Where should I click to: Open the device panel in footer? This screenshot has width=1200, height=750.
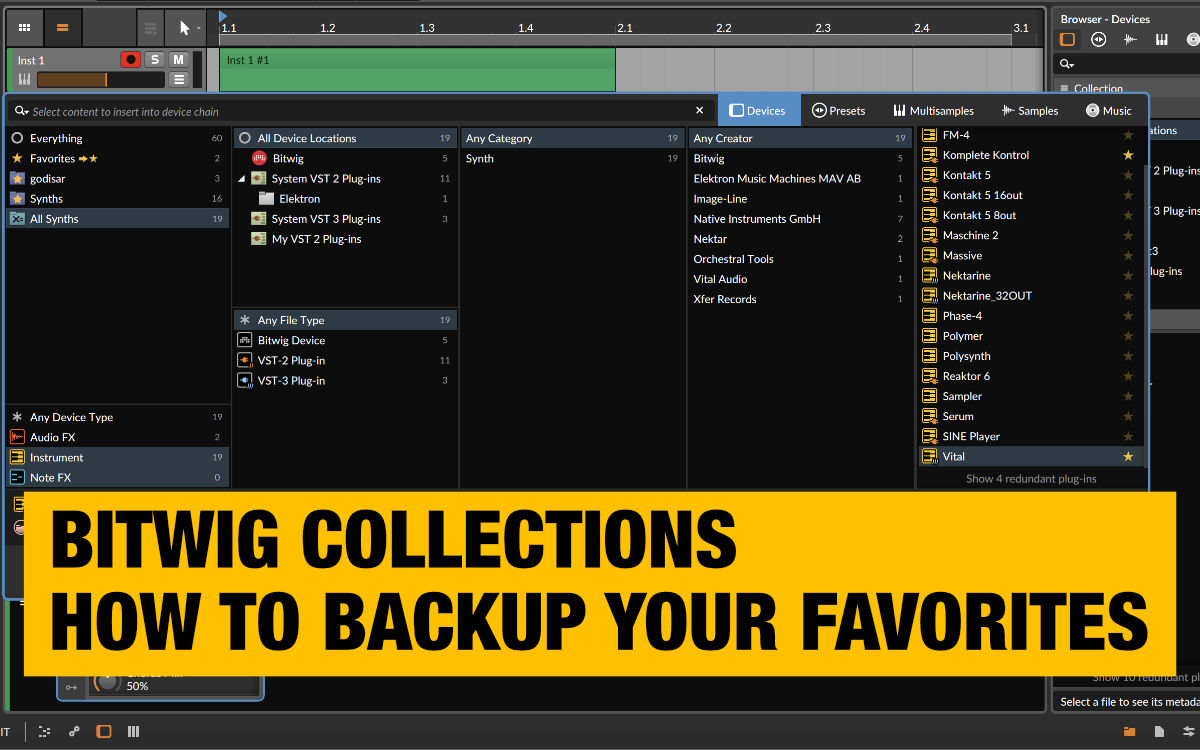point(103,731)
